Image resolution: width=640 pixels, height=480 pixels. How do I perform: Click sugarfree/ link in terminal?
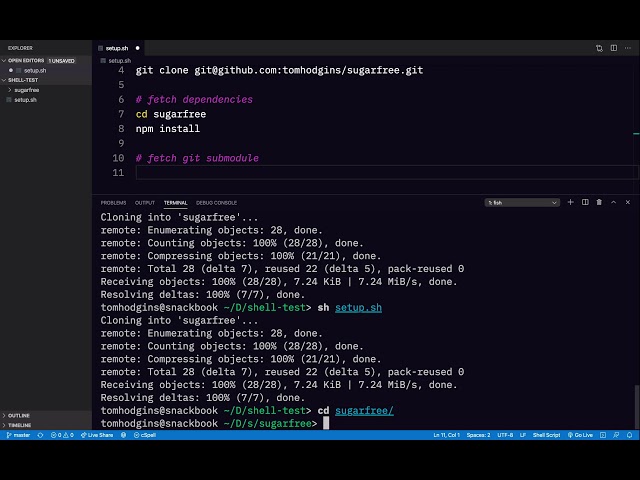(x=364, y=411)
